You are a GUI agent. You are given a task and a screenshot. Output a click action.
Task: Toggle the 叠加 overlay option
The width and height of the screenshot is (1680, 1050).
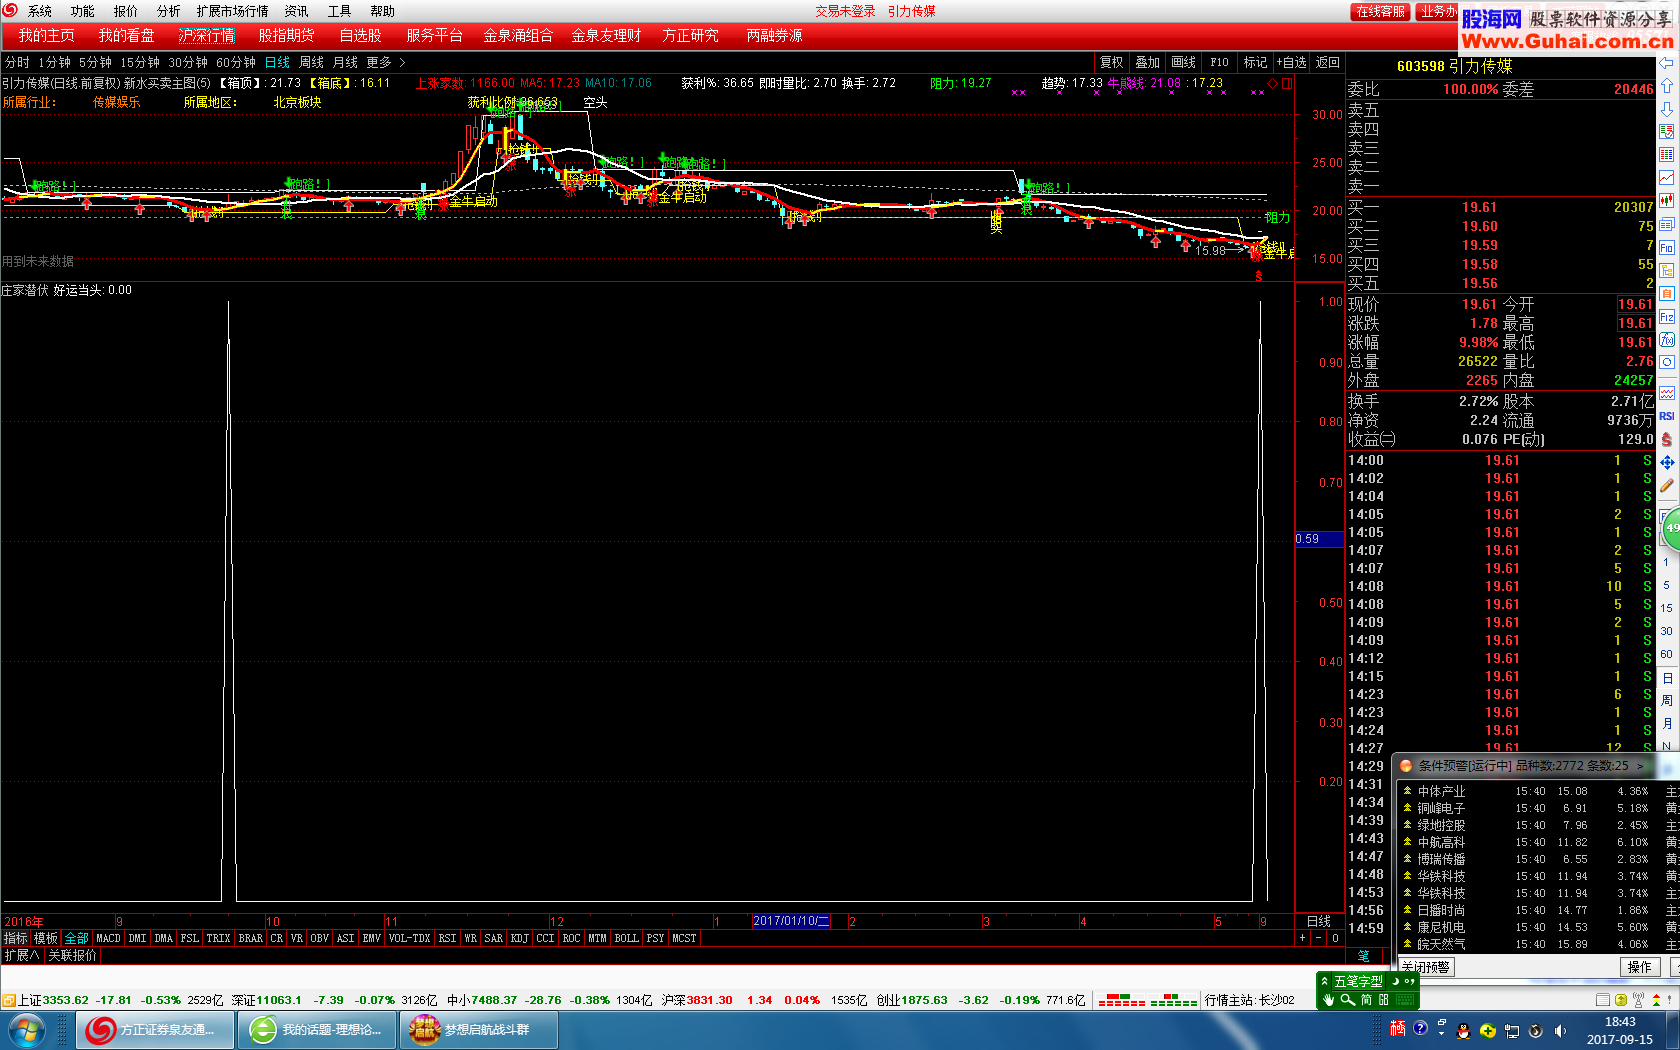click(1147, 62)
